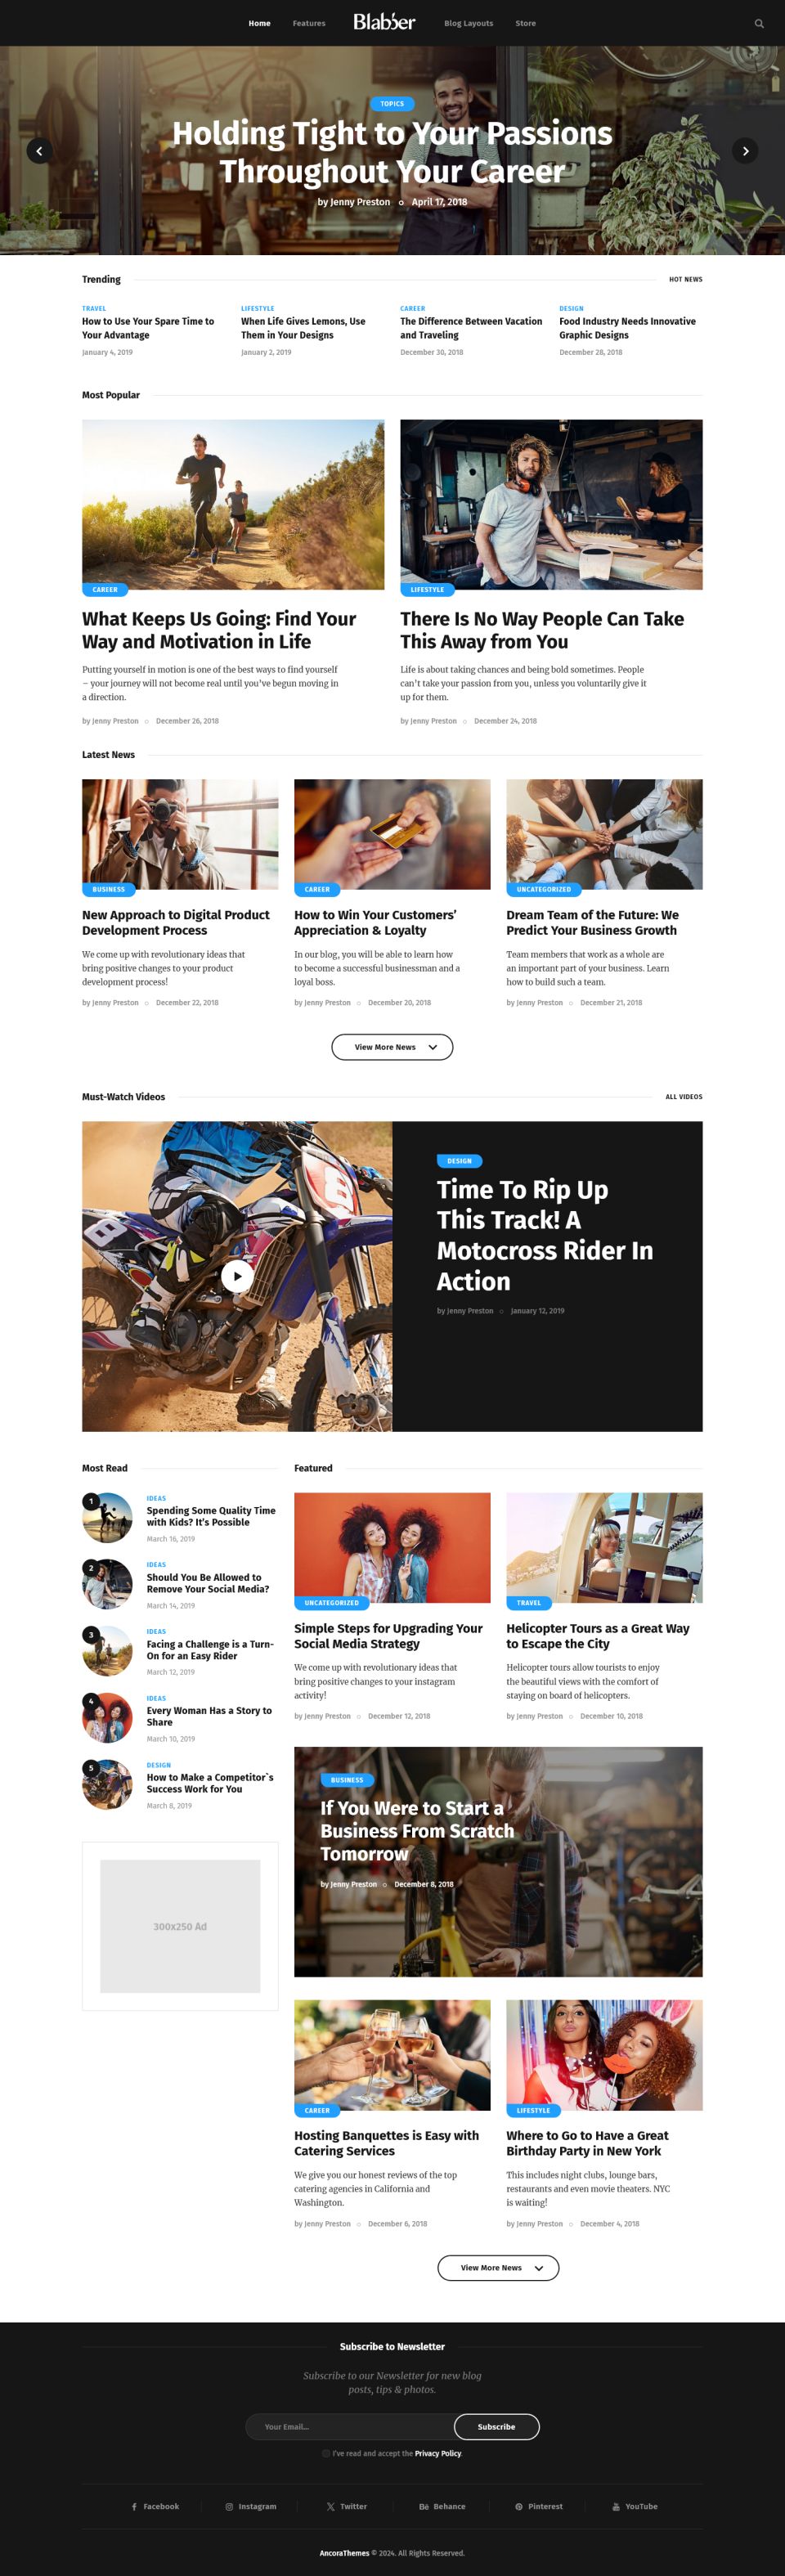Tick the Privacy Policy acceptance checkbox

click(x=326, y=2453)
